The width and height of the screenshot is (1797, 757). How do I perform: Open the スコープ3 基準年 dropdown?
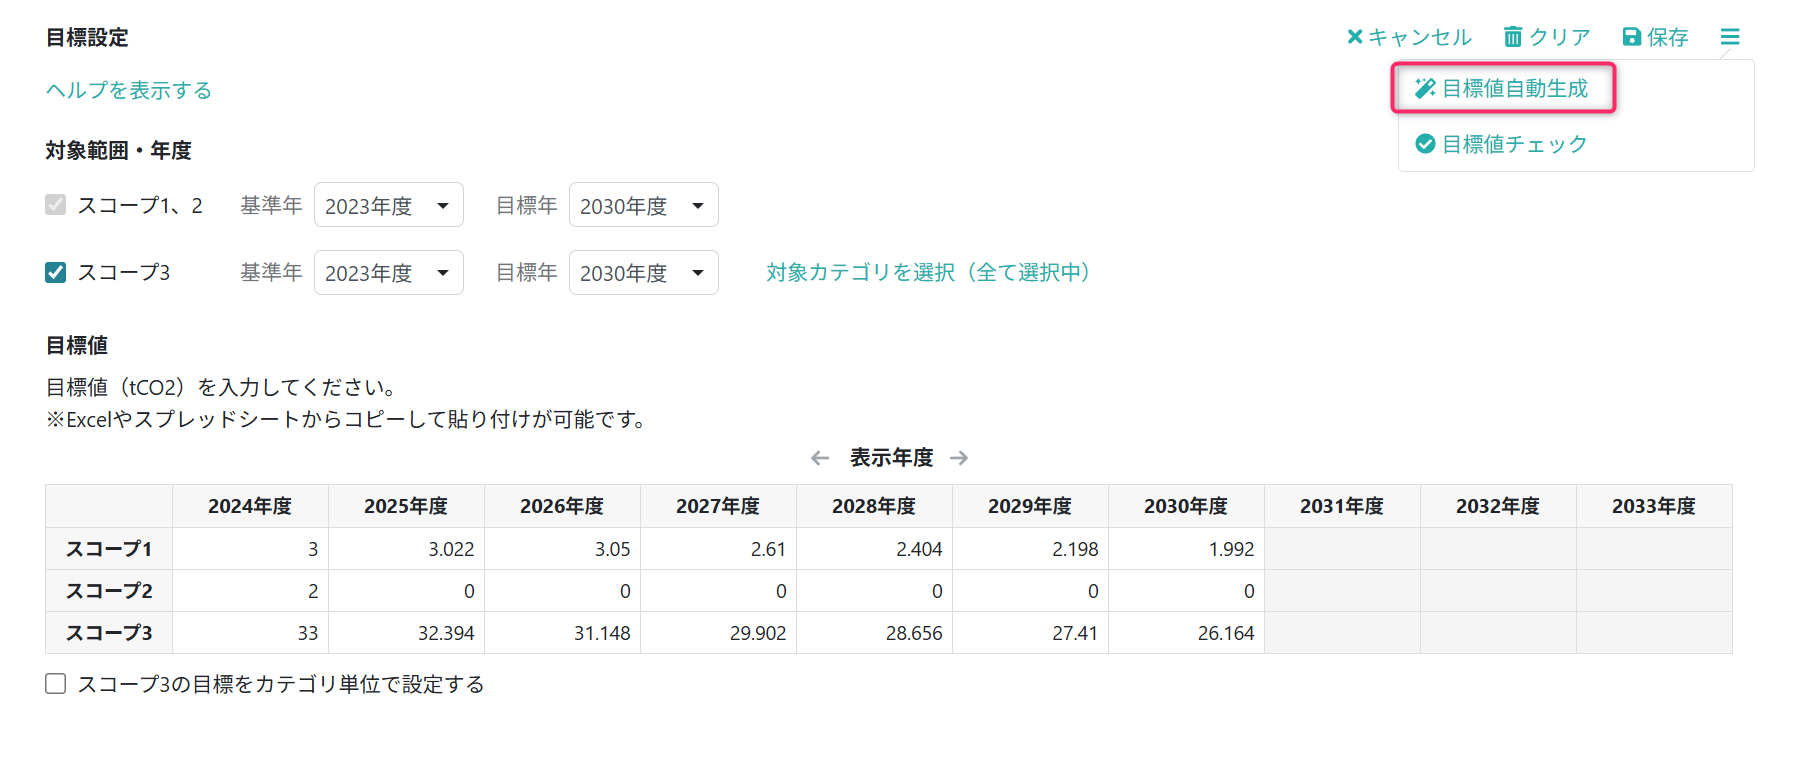click(x=388, y=273)
